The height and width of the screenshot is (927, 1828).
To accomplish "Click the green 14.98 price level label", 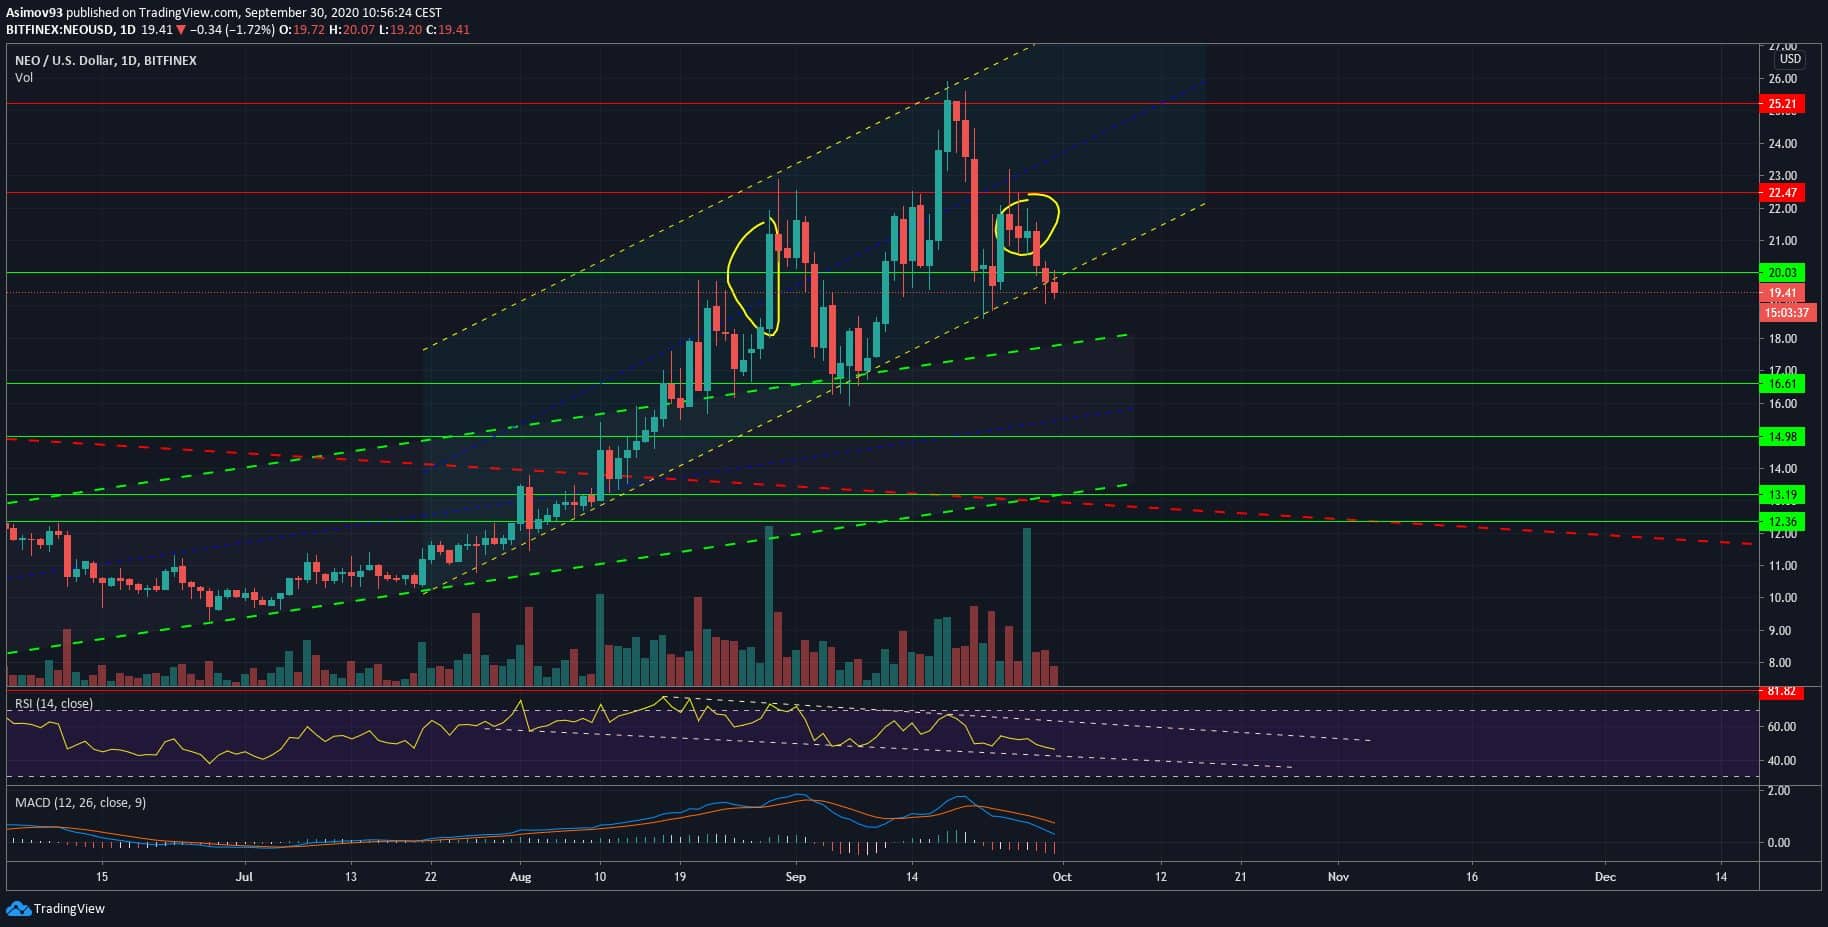I will [1782, 437].
